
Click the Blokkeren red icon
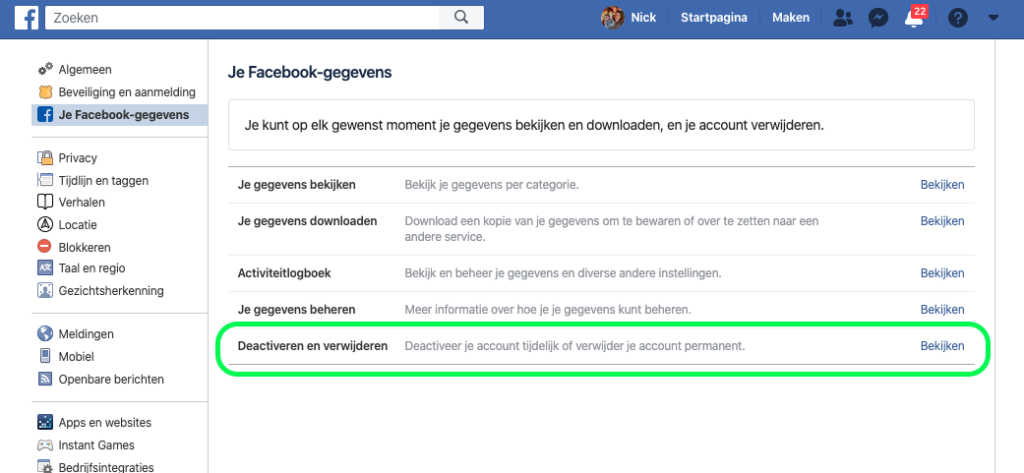[45, 247]
